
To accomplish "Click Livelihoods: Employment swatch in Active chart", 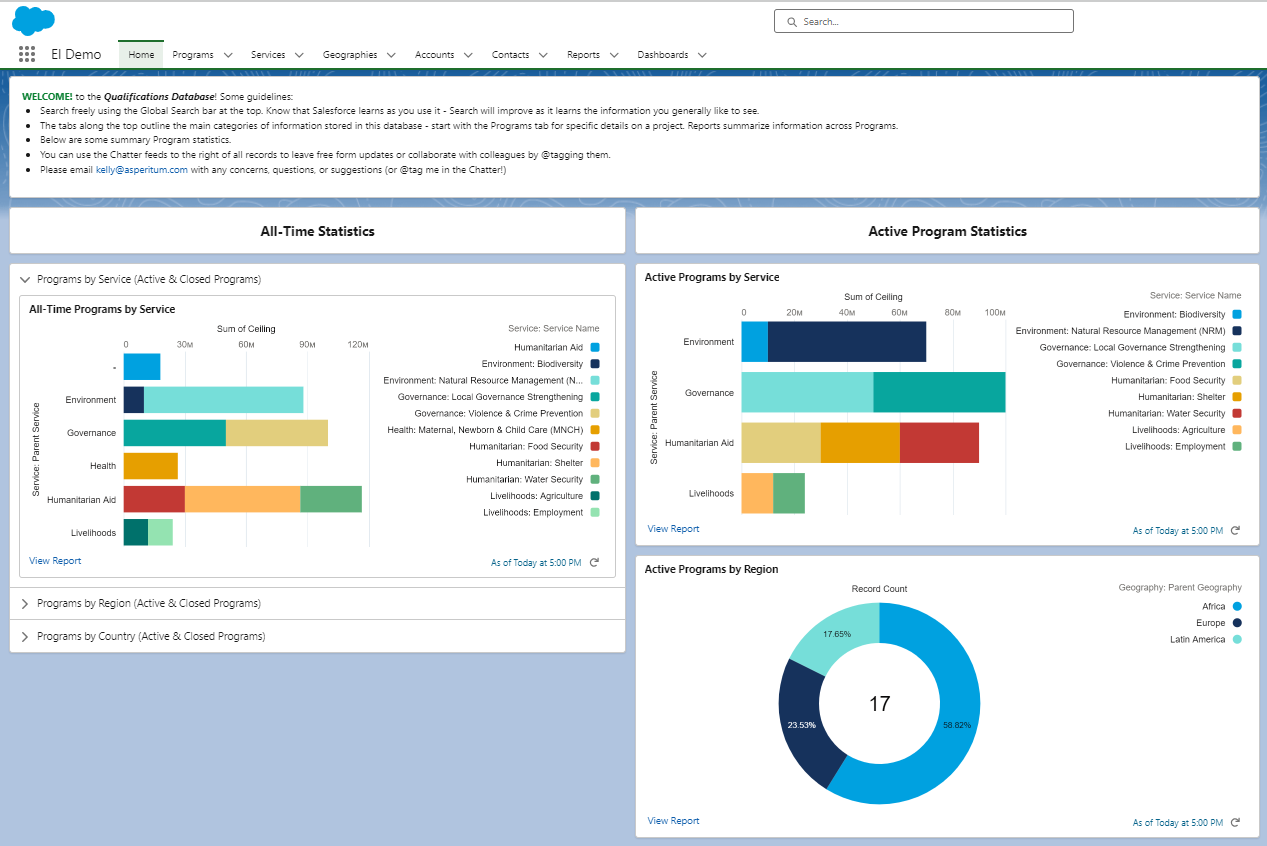I will [1237, 446].
